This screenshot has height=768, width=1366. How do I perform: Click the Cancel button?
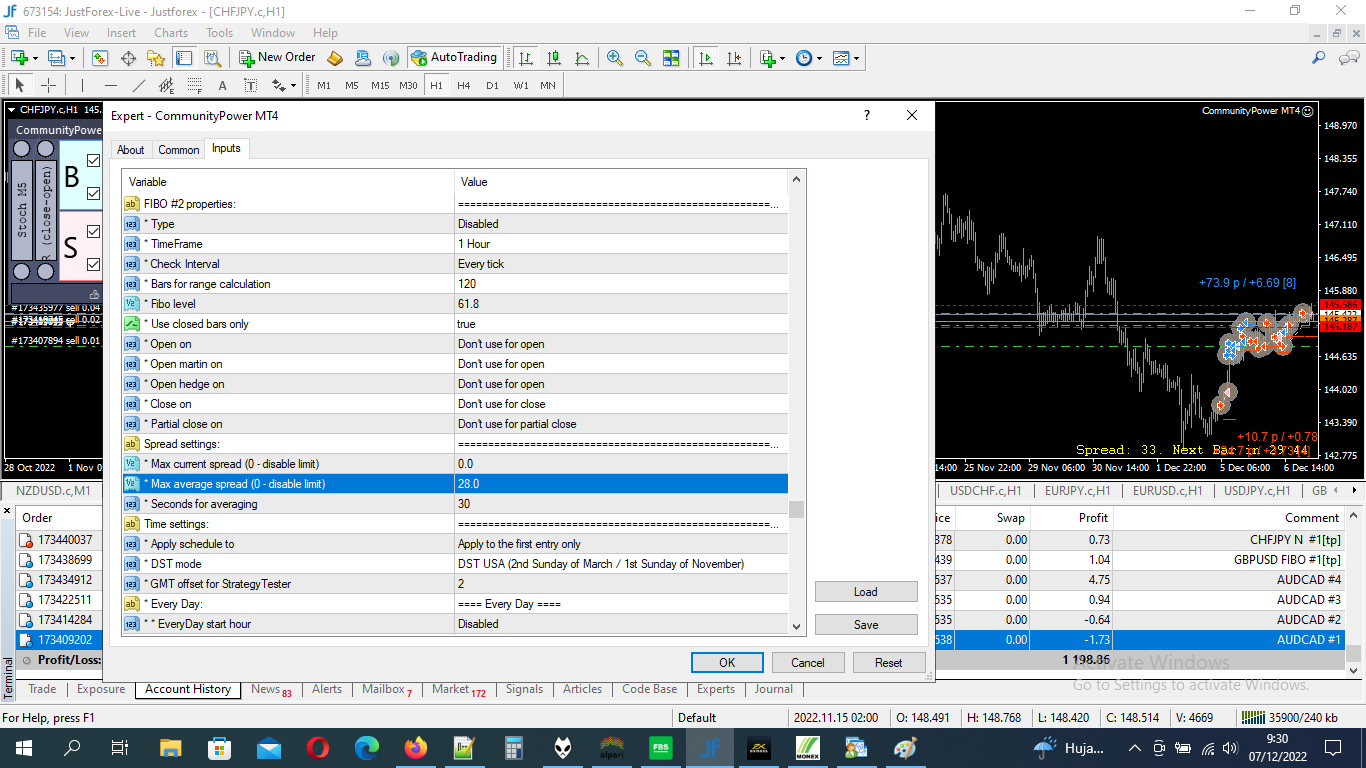click(808, 662)
